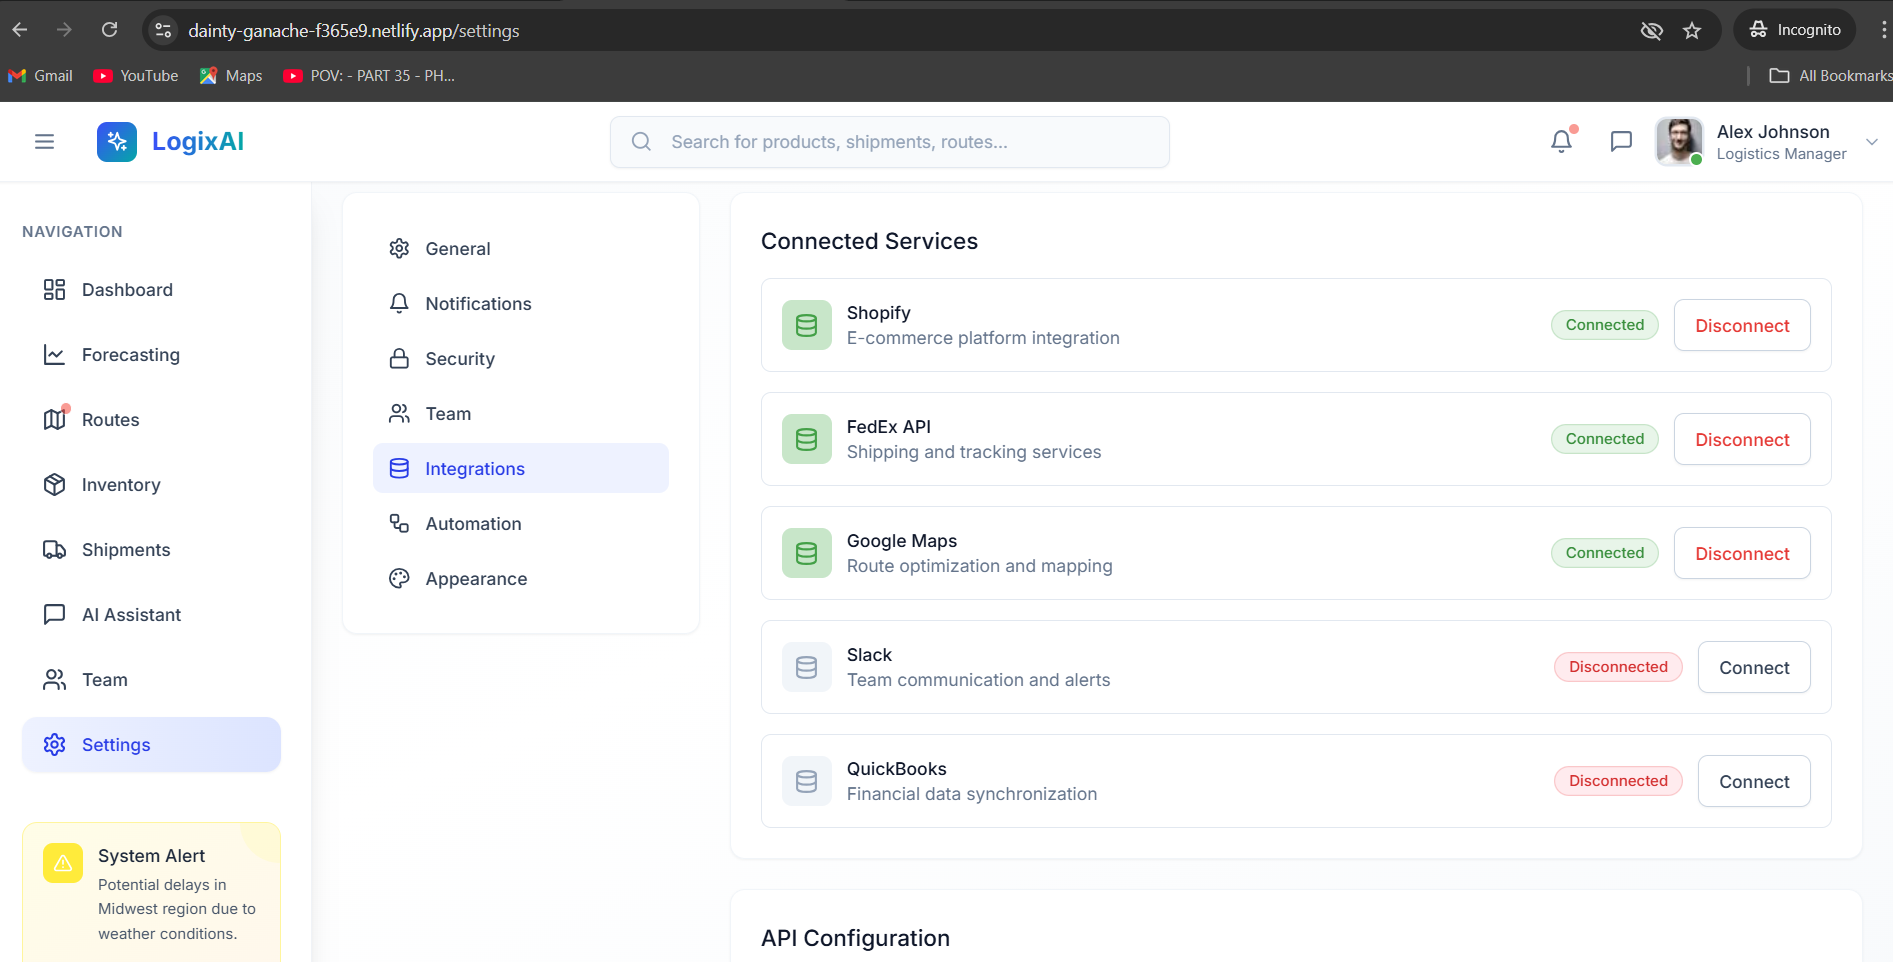Click the FedEx API Connected status badge

(1605, 439)
